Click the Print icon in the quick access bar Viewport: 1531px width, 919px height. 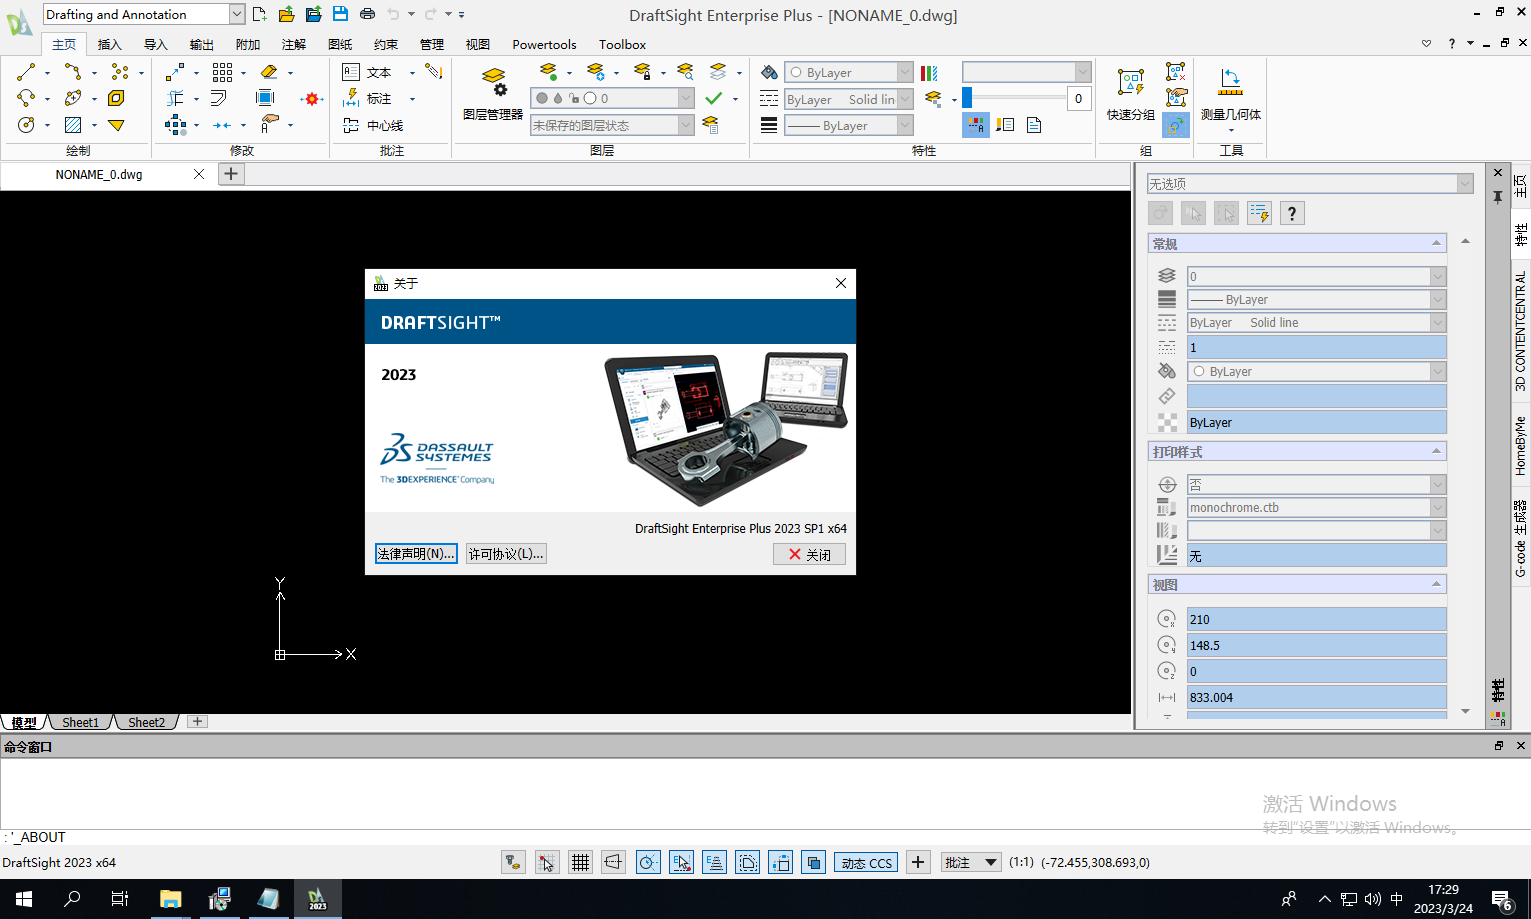pos(367,14)
